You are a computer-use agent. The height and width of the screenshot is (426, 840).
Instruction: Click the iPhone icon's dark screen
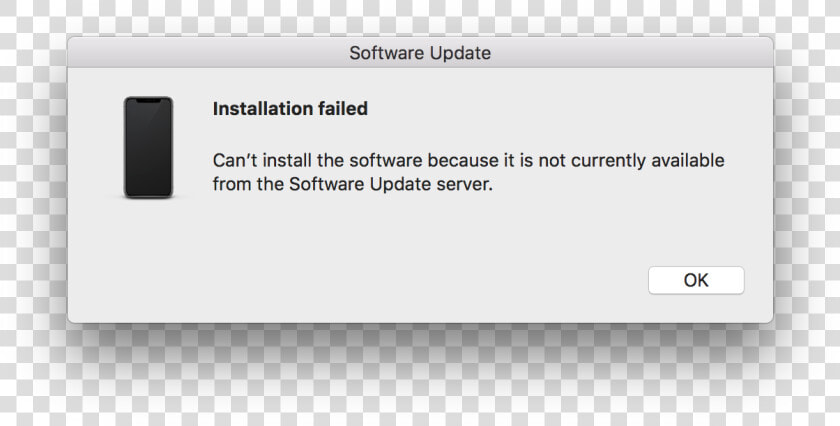point(148,149)
